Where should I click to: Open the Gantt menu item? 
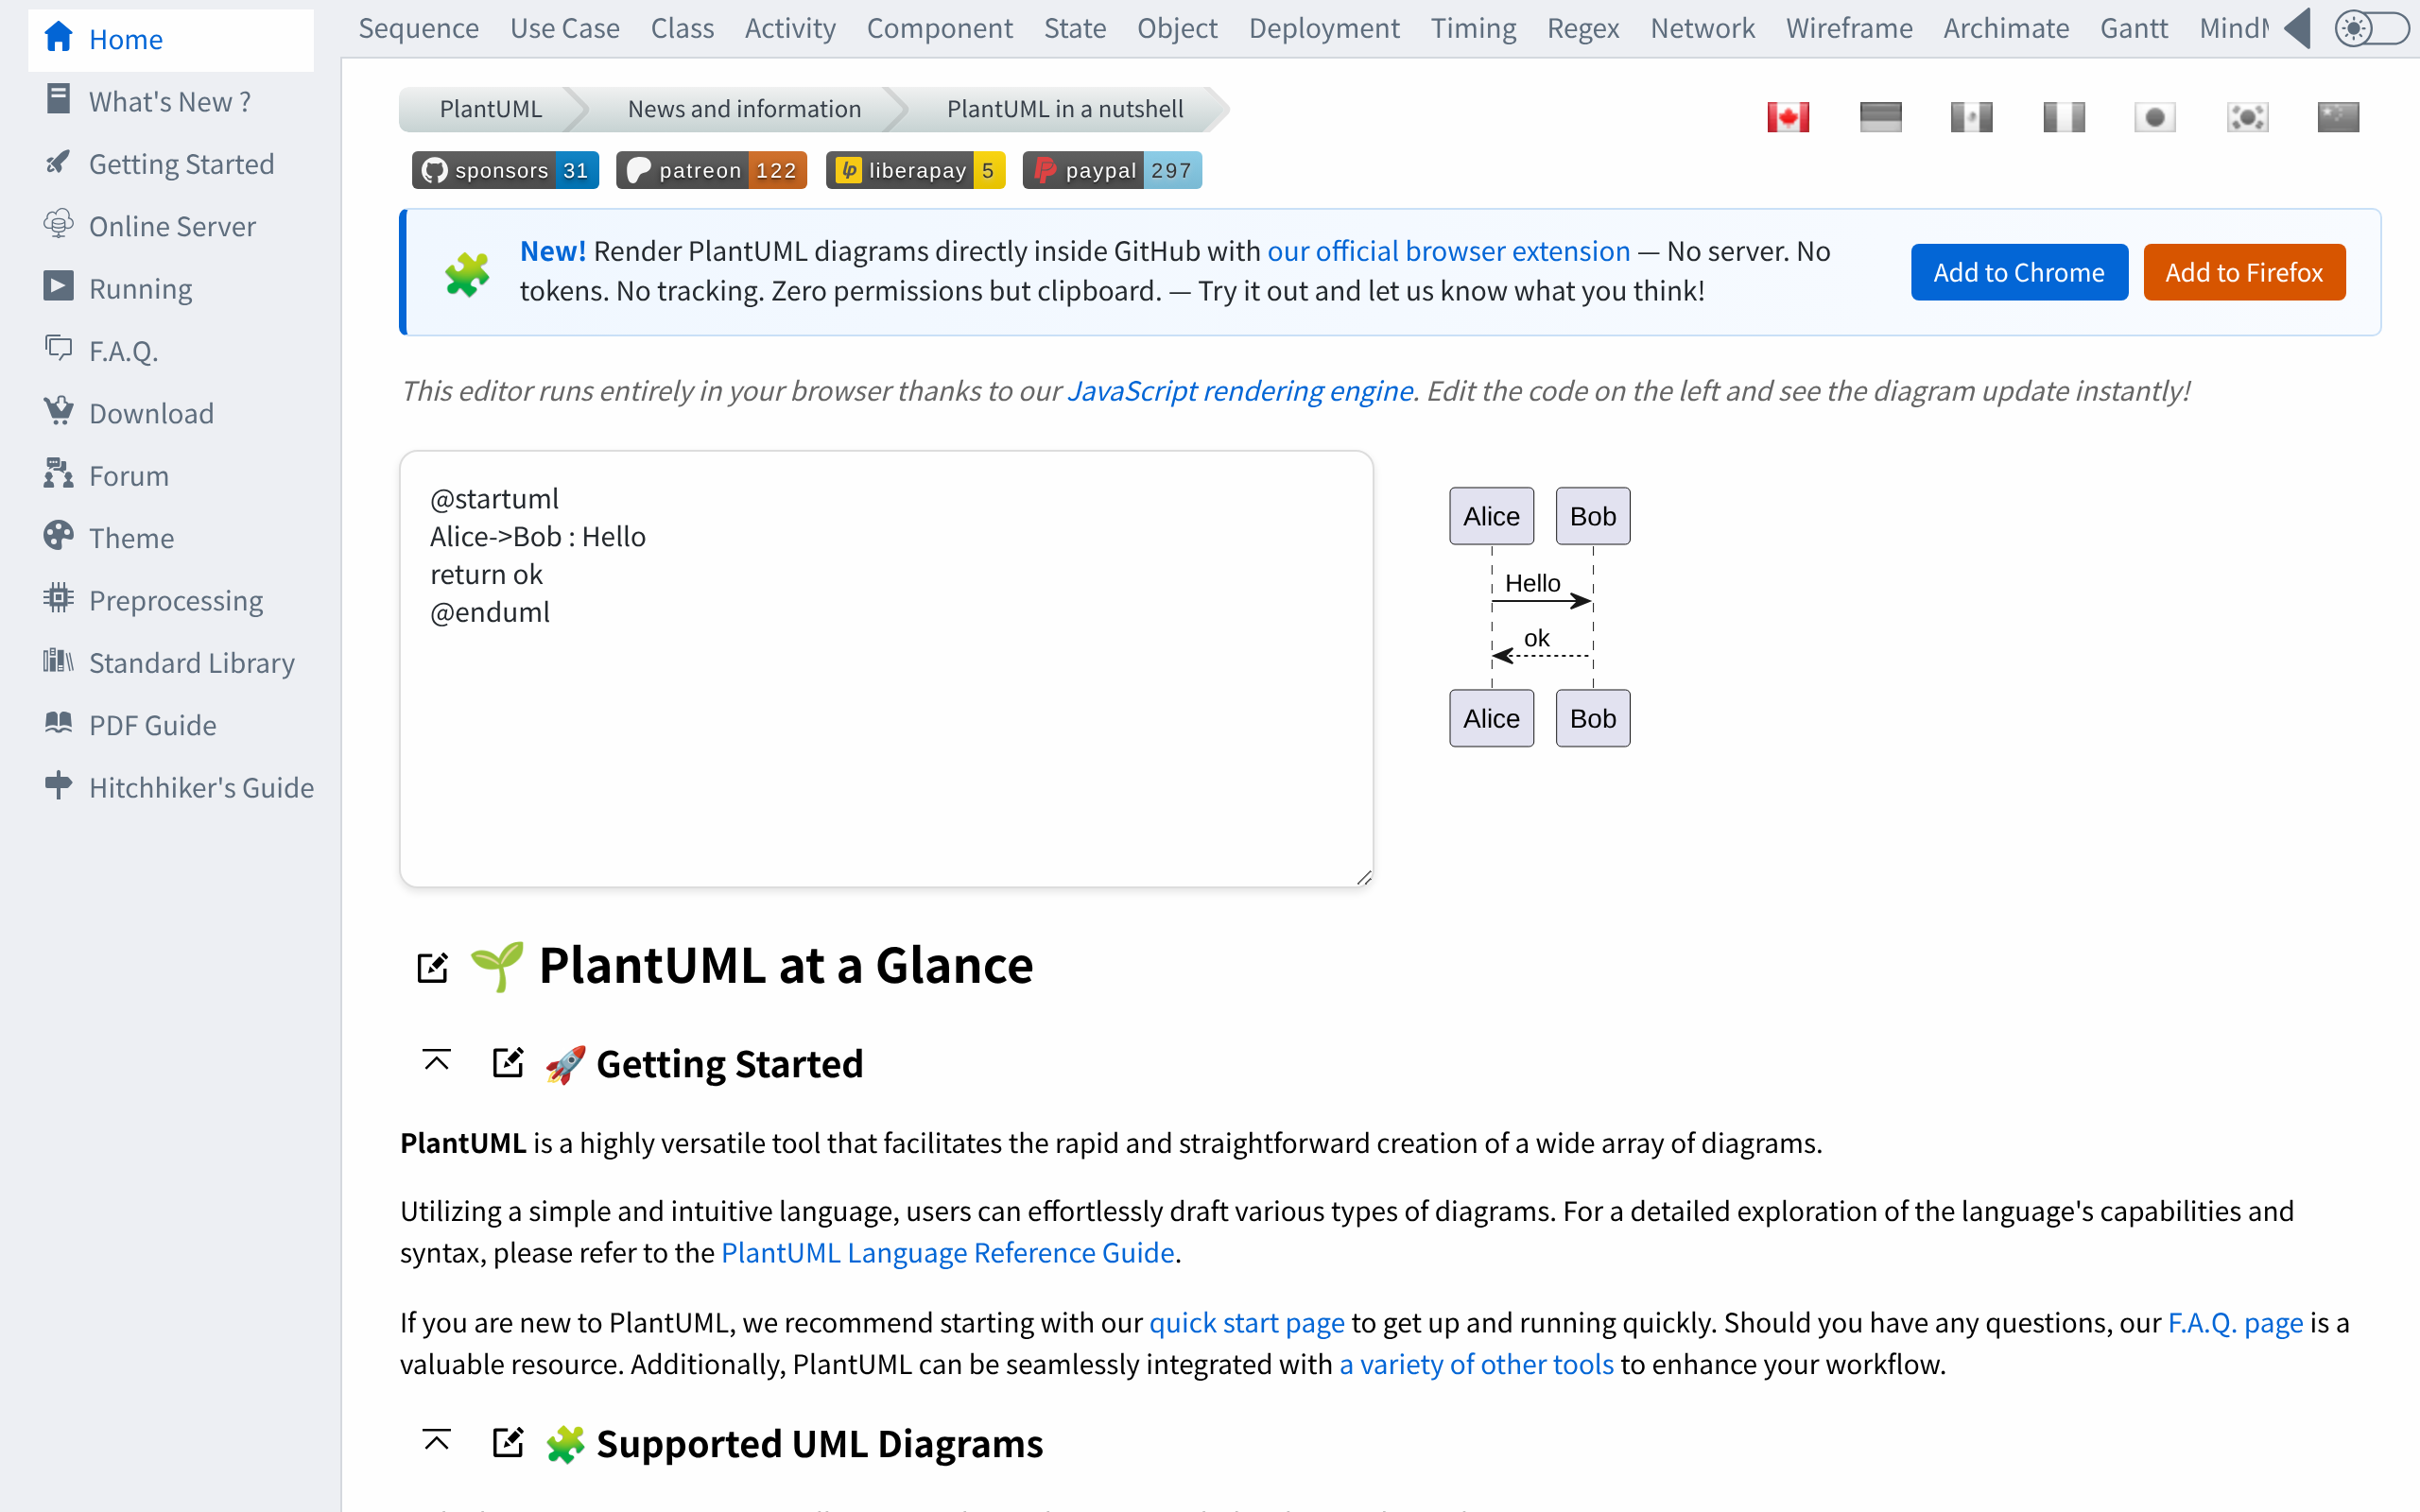click(2134, 28)
